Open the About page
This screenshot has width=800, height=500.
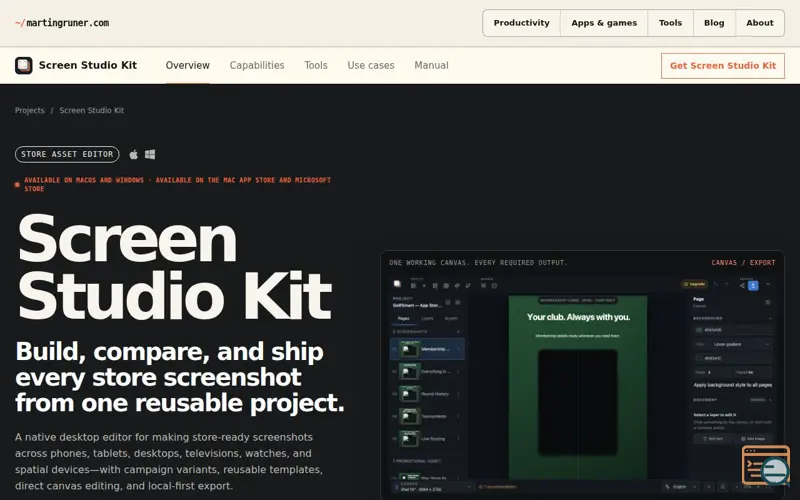760,23
